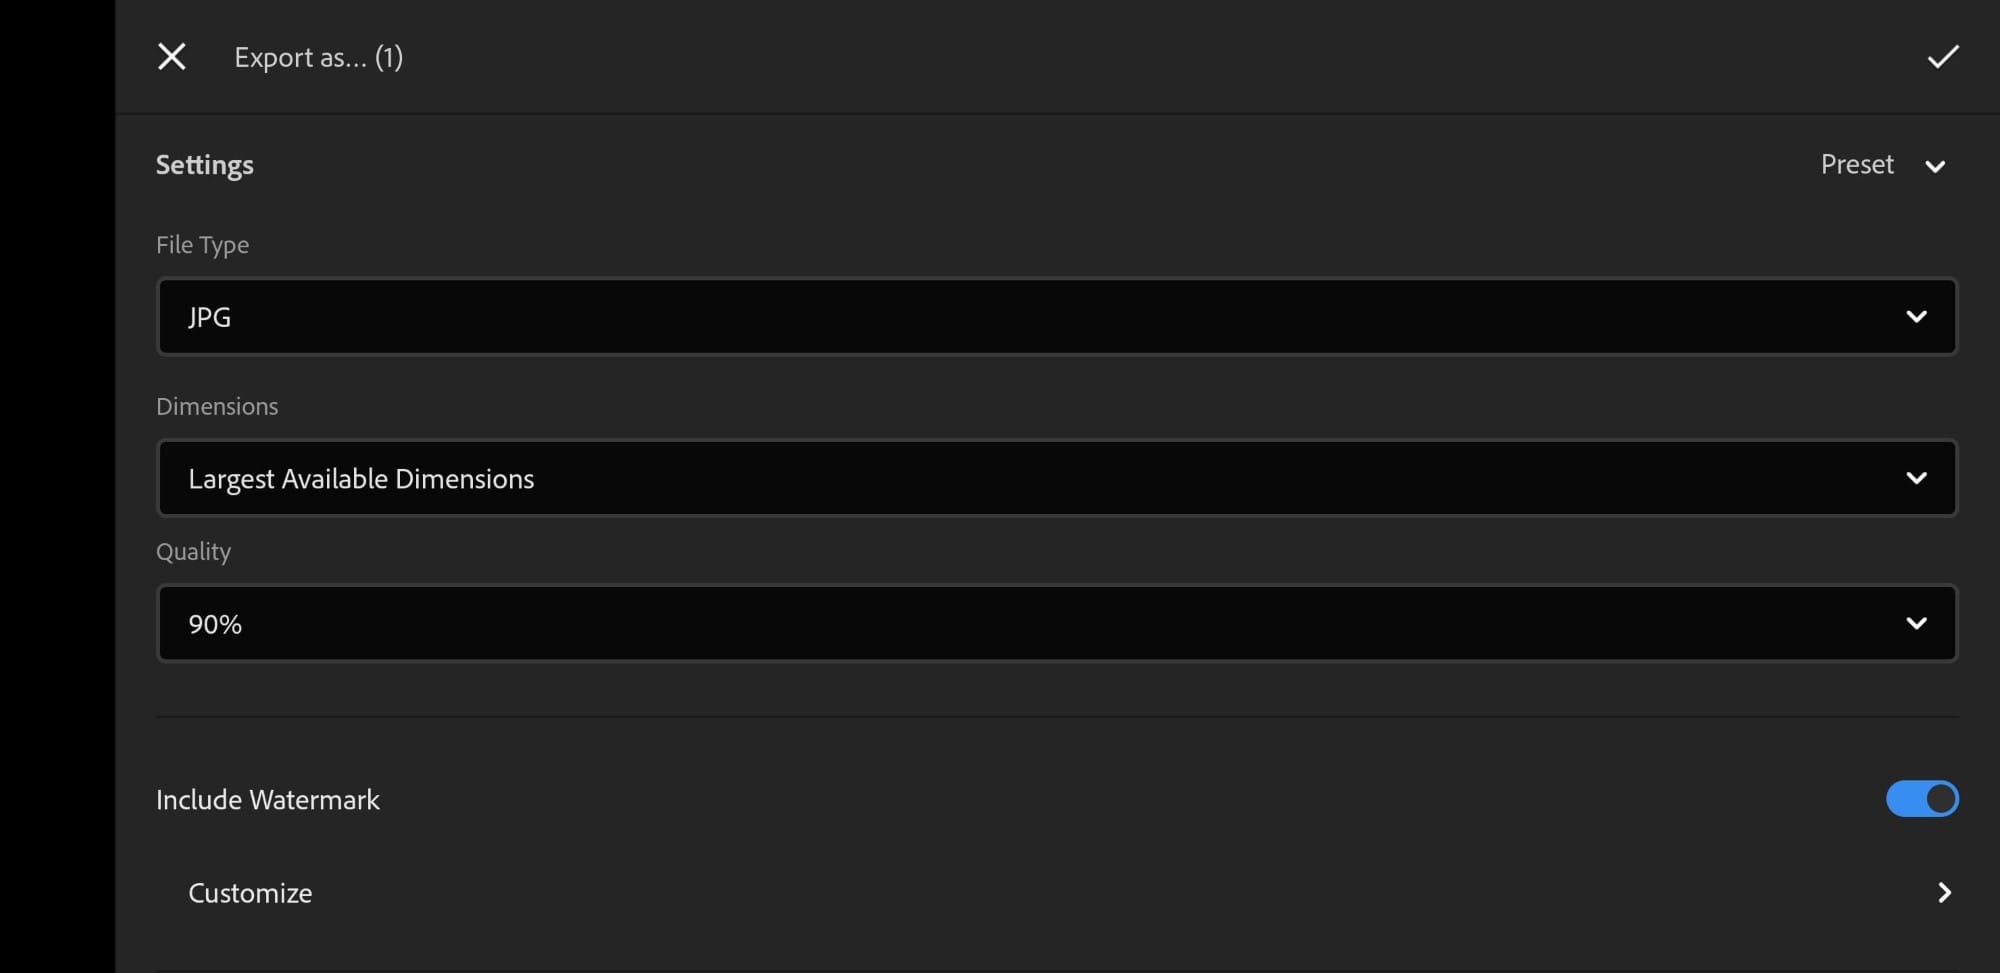The height and width of the screenshot is (973, 2000).
Task: Select the JPG value text
Action: (x=209, y=316)
